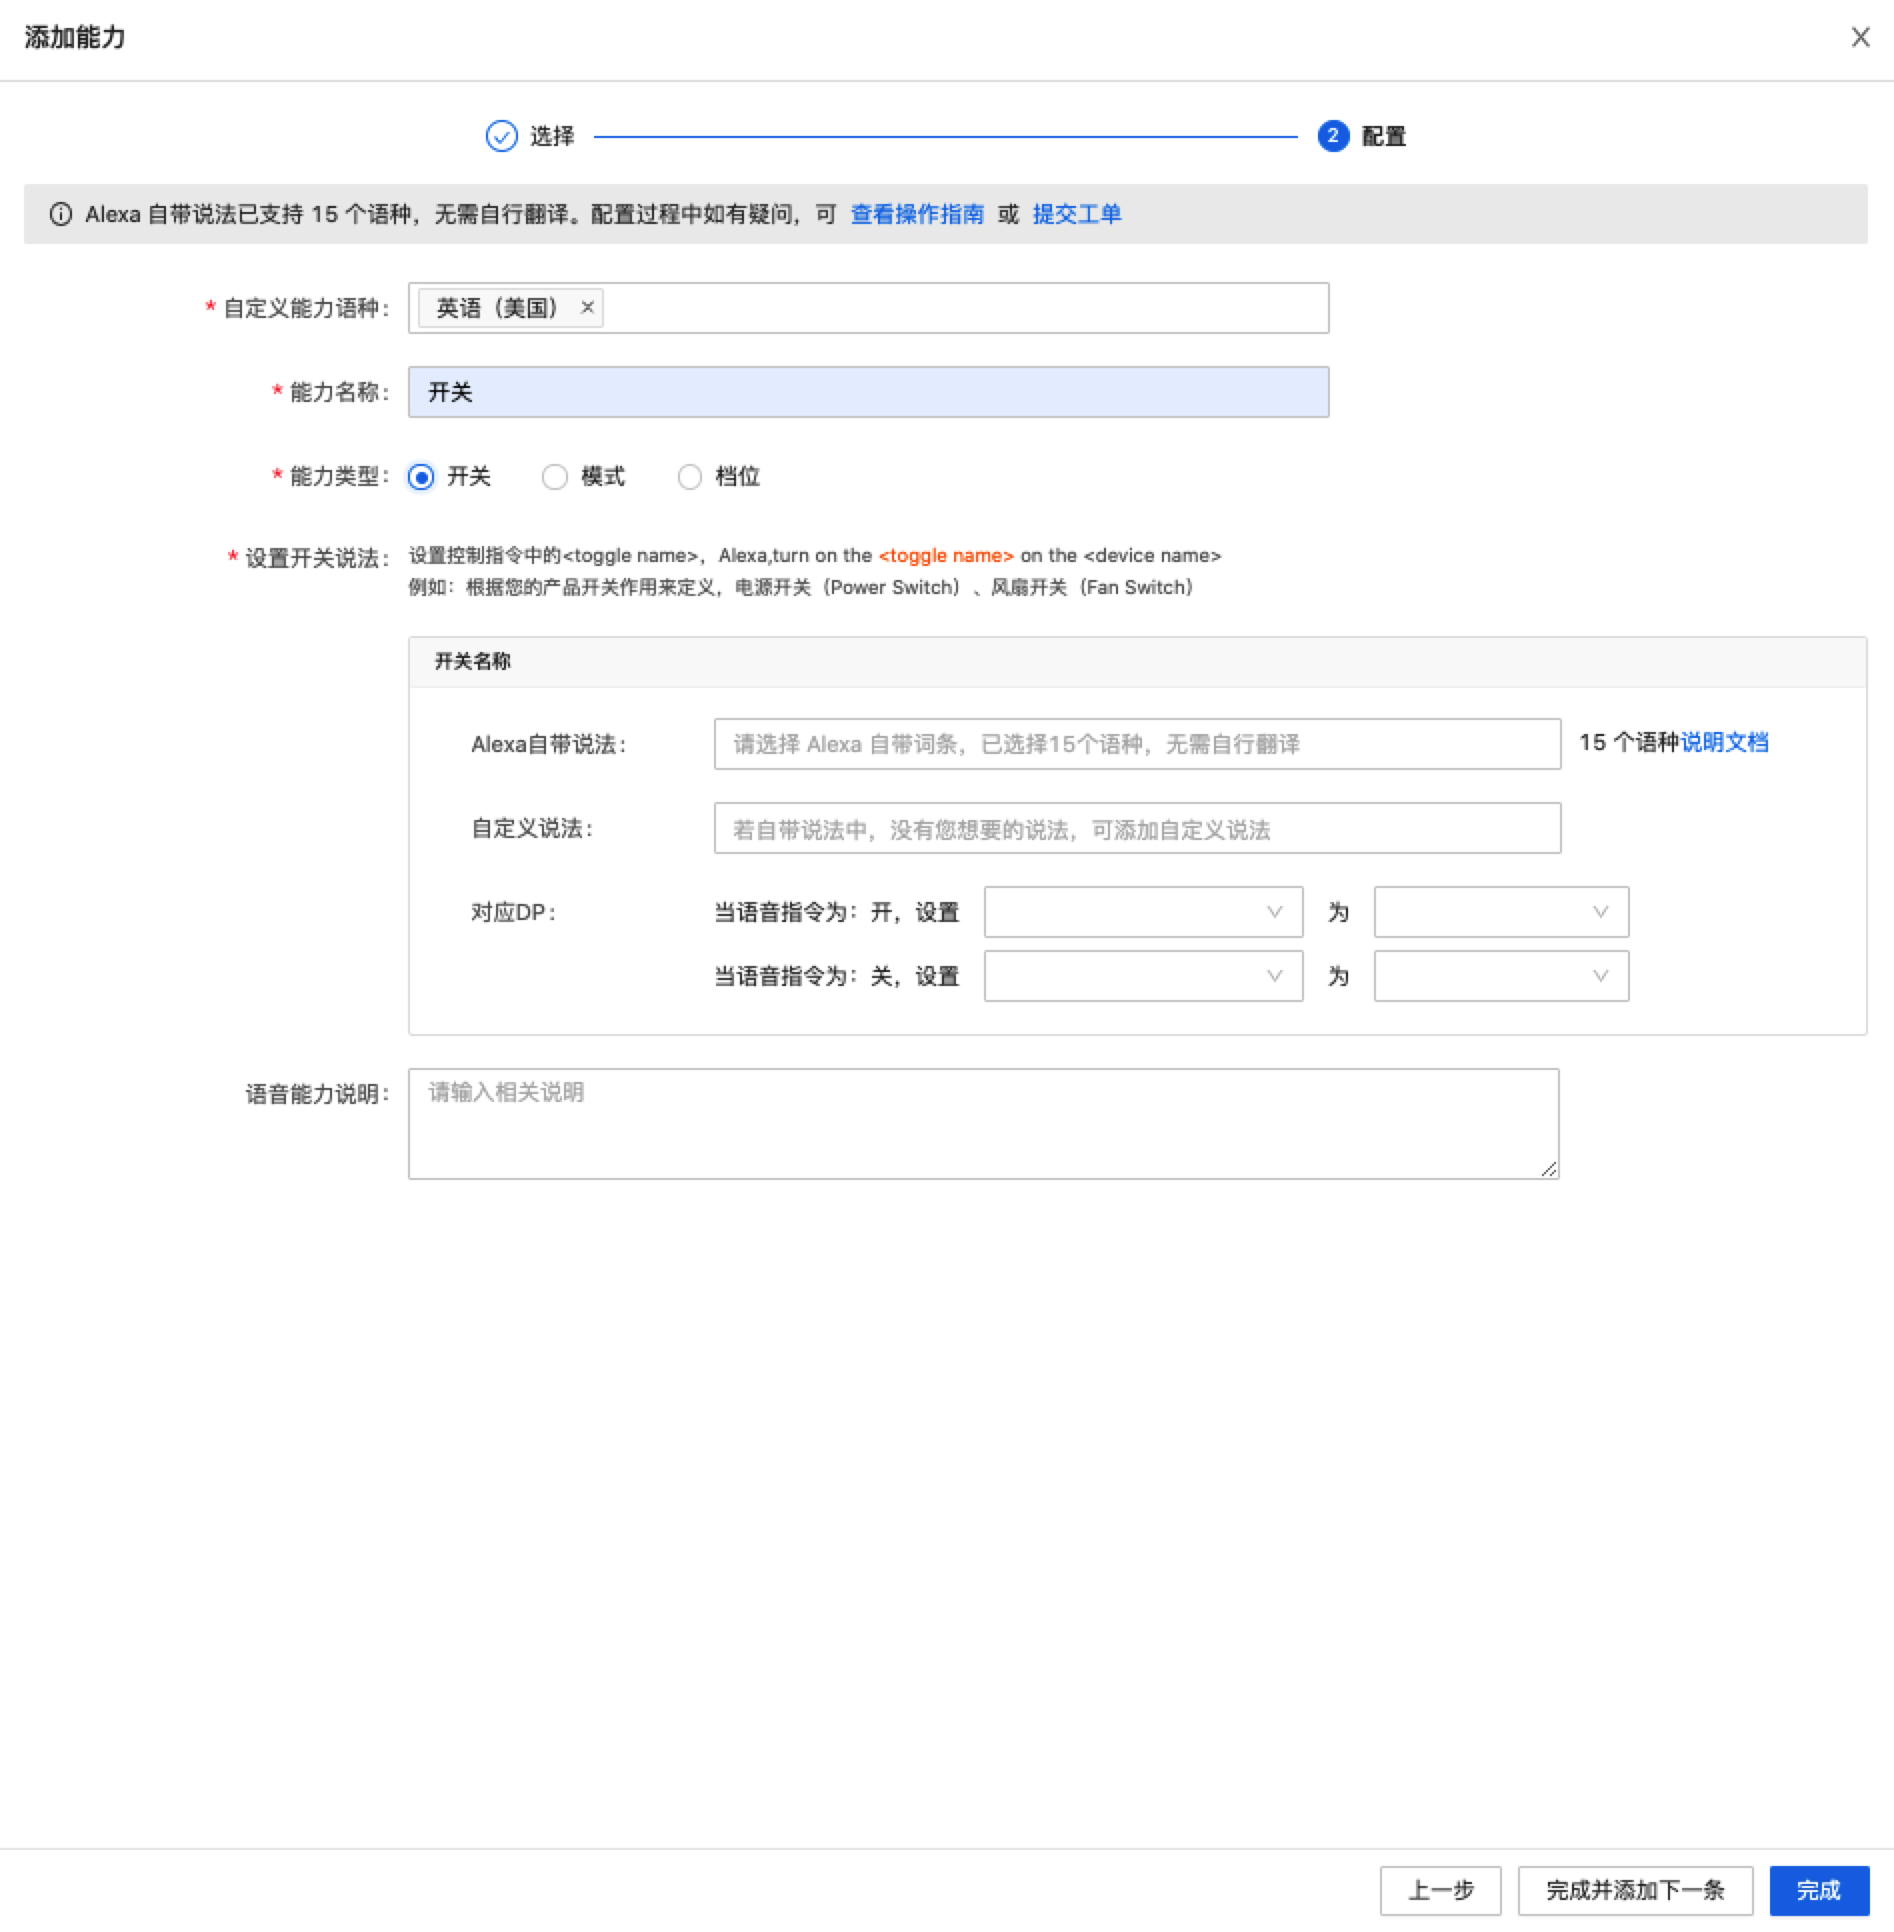The image size is (1894, 1932).
Task: Click the info icon in the Alexa notice bar
Action: point(61,214)
